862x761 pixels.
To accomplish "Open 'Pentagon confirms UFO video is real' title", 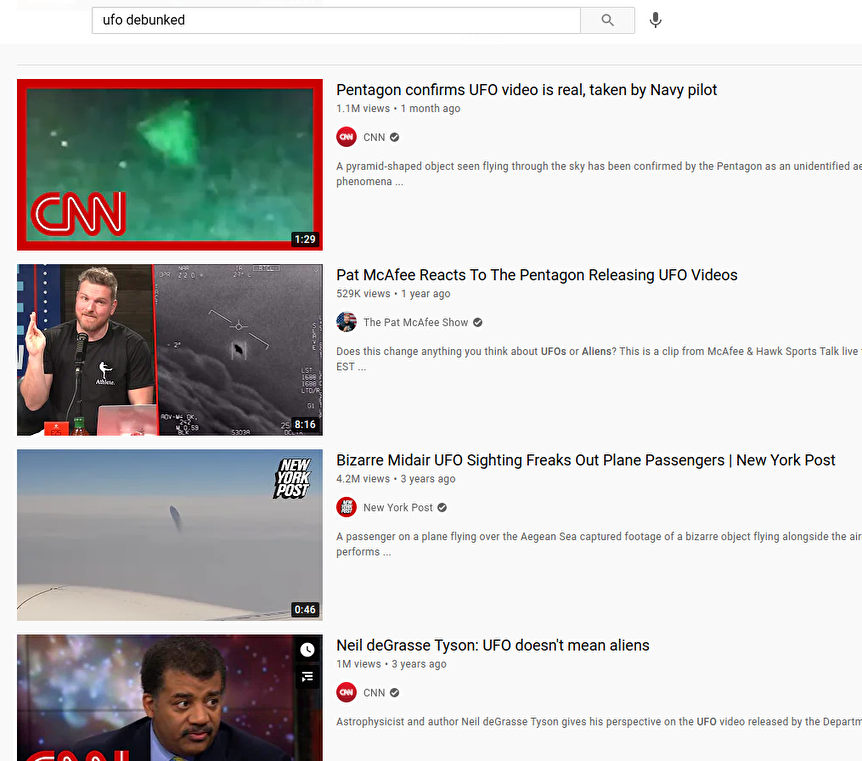I will point(526,90).
